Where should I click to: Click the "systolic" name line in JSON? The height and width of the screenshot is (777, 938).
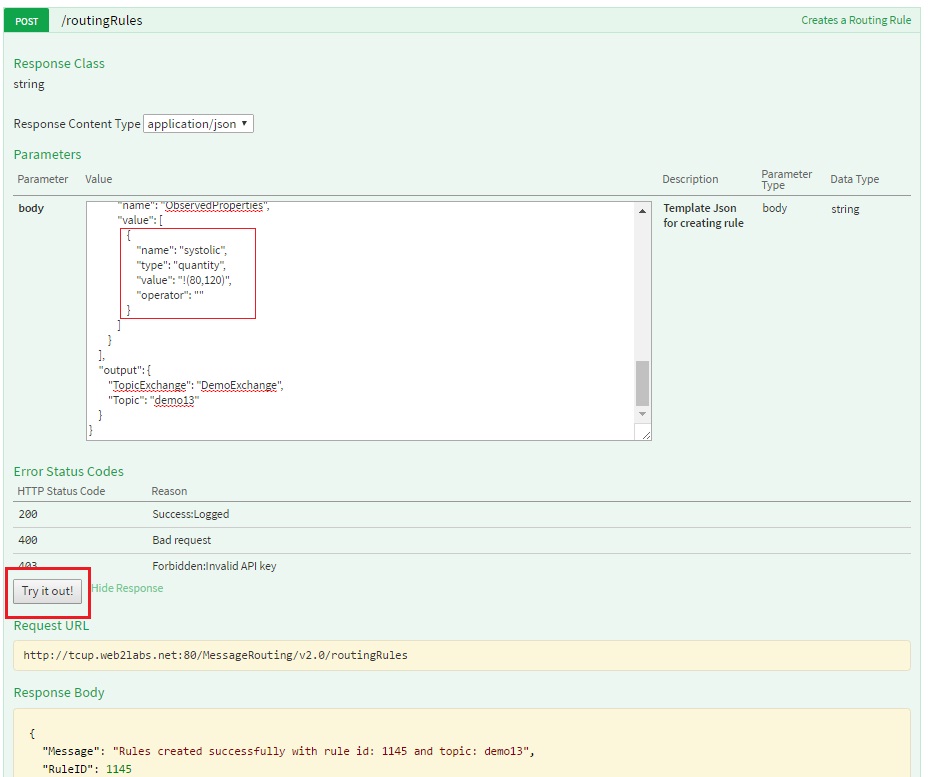(182, 250)
